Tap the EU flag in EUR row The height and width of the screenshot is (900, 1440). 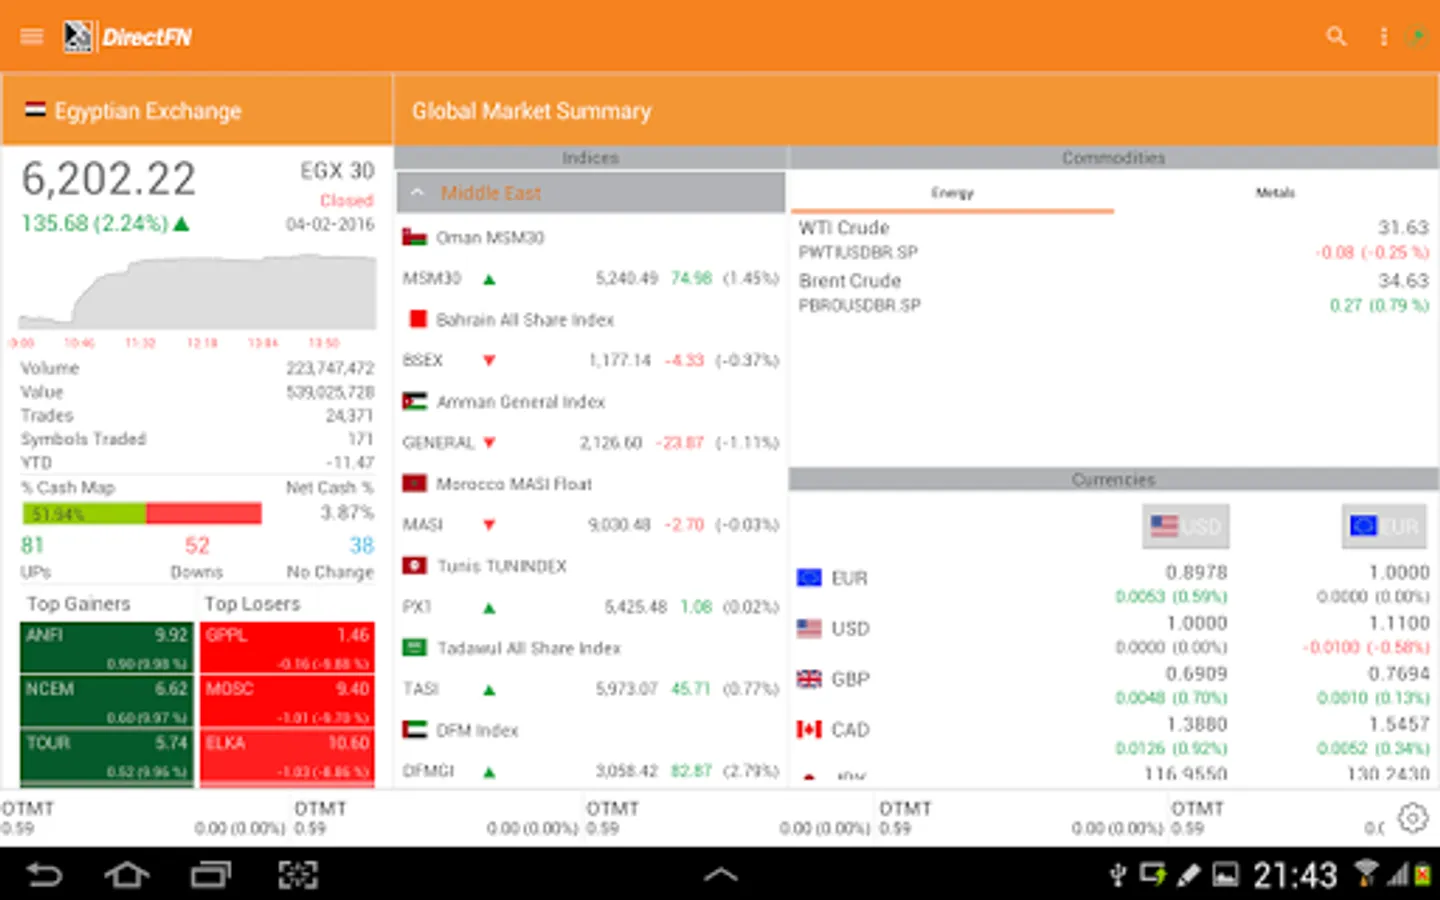pos(809,578)
